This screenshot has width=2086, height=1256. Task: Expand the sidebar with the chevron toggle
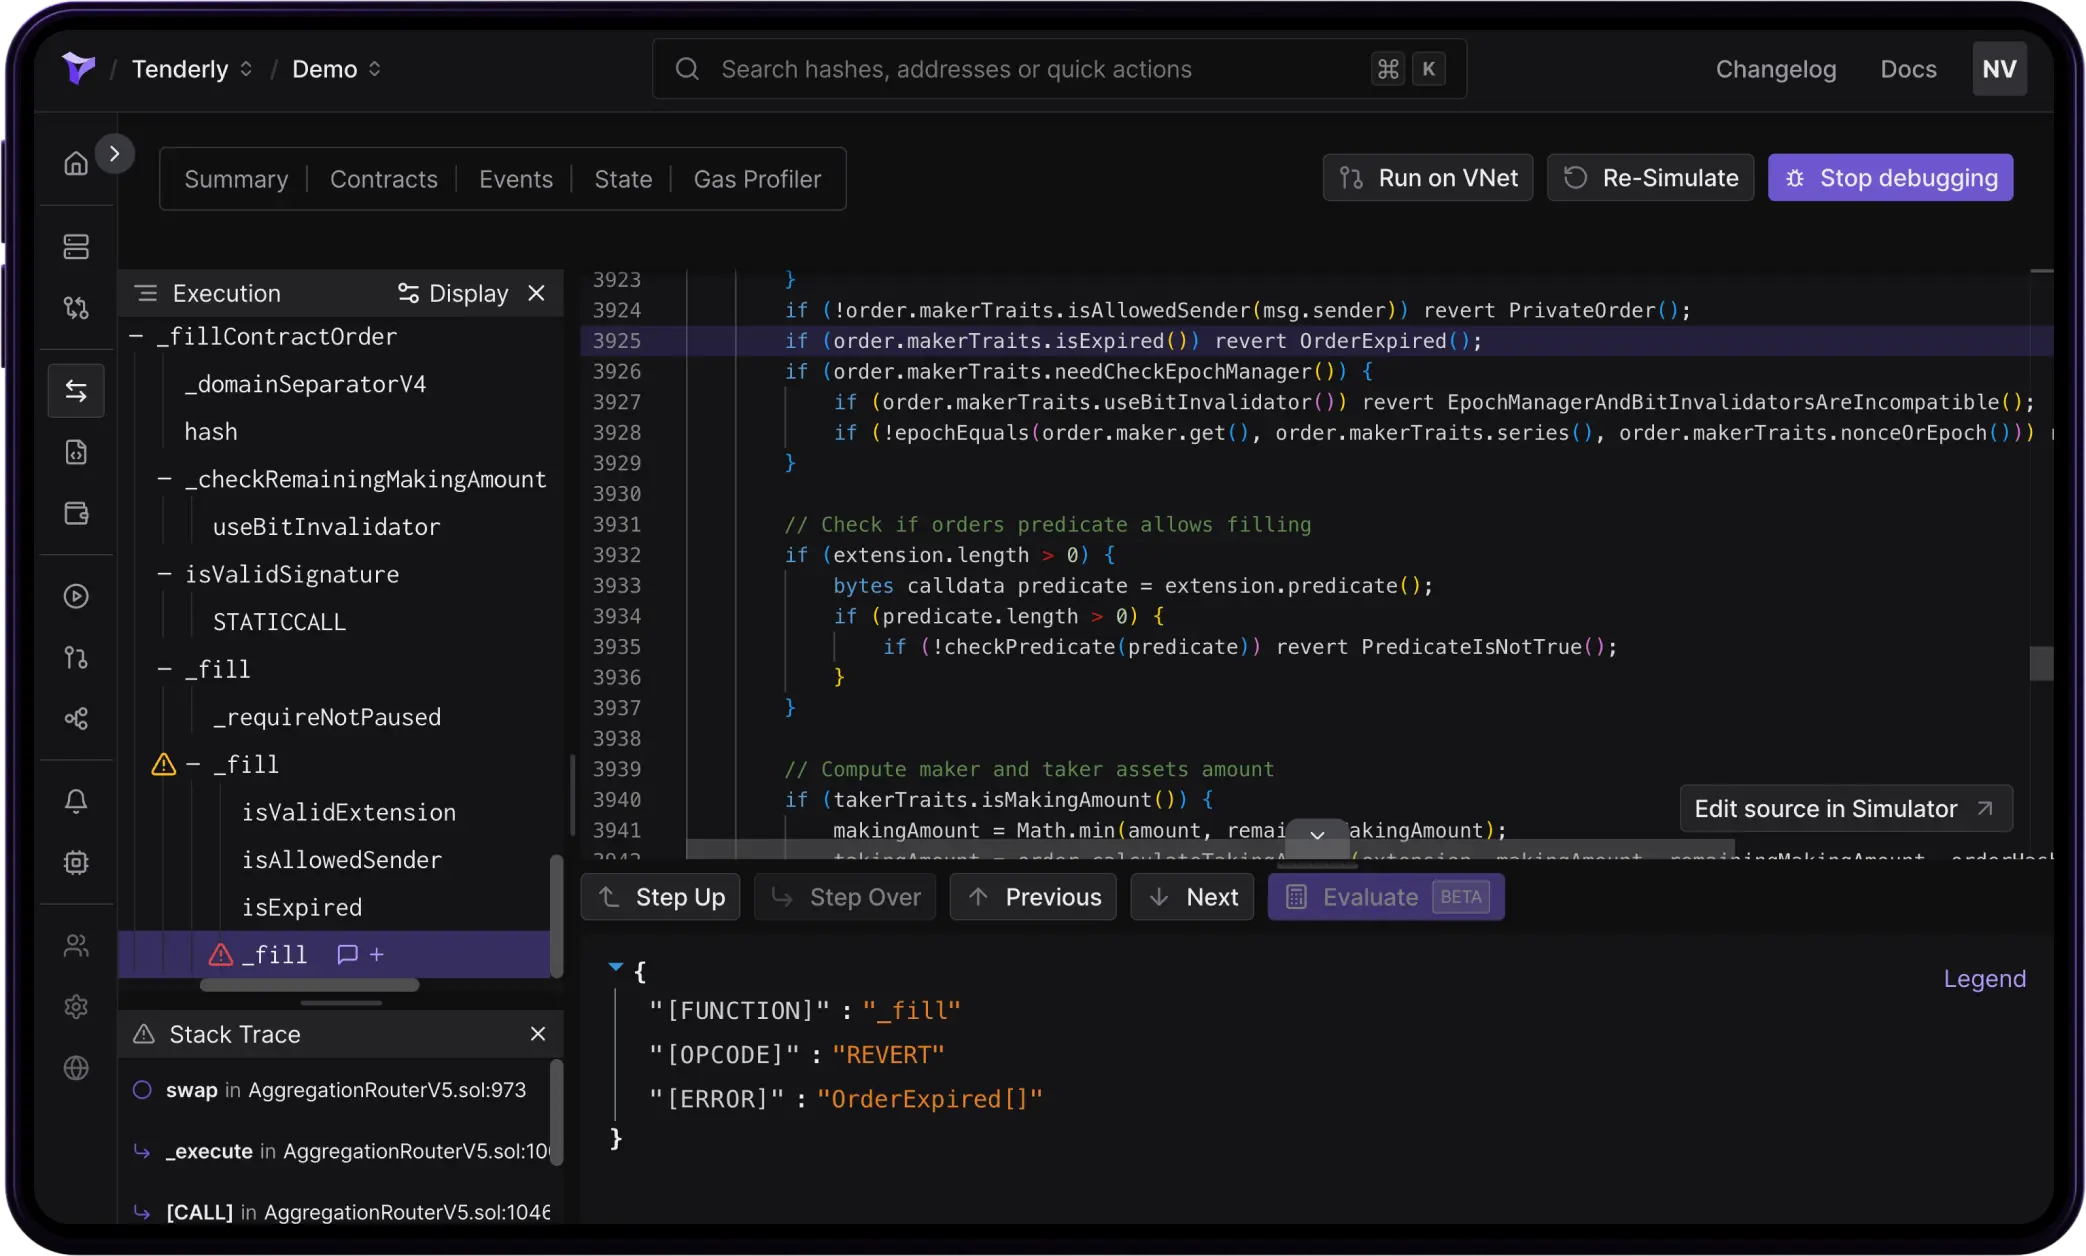click(x=115, y=153)
